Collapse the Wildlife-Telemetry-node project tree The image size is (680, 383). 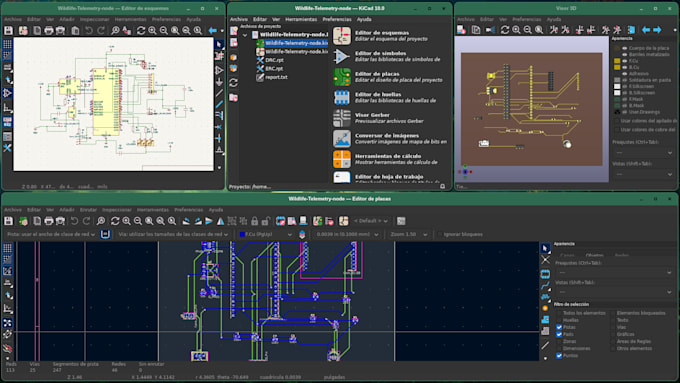pos(245,35)
